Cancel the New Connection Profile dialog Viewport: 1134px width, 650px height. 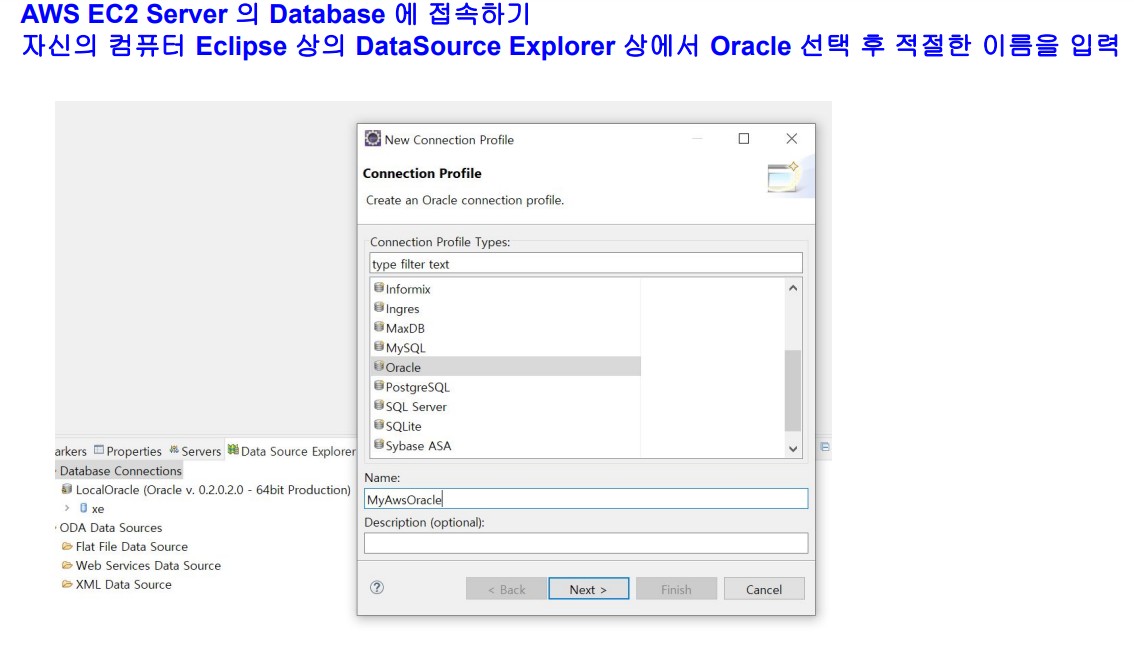pos(764,589)
